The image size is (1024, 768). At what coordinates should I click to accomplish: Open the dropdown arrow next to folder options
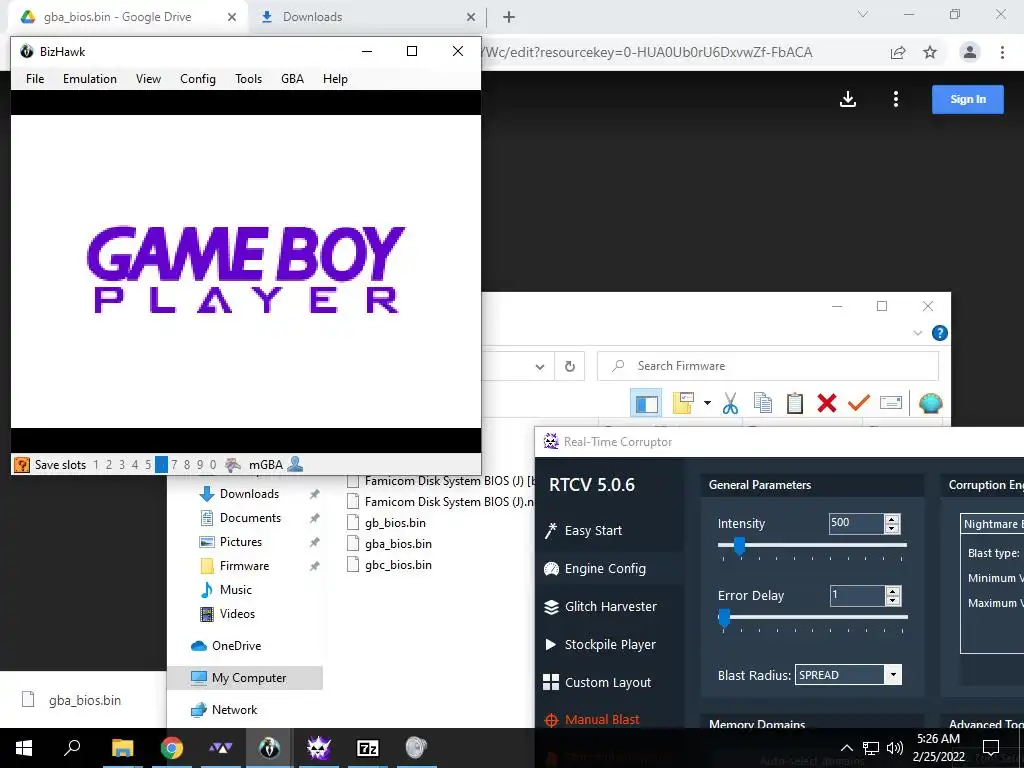click(707, 403)
